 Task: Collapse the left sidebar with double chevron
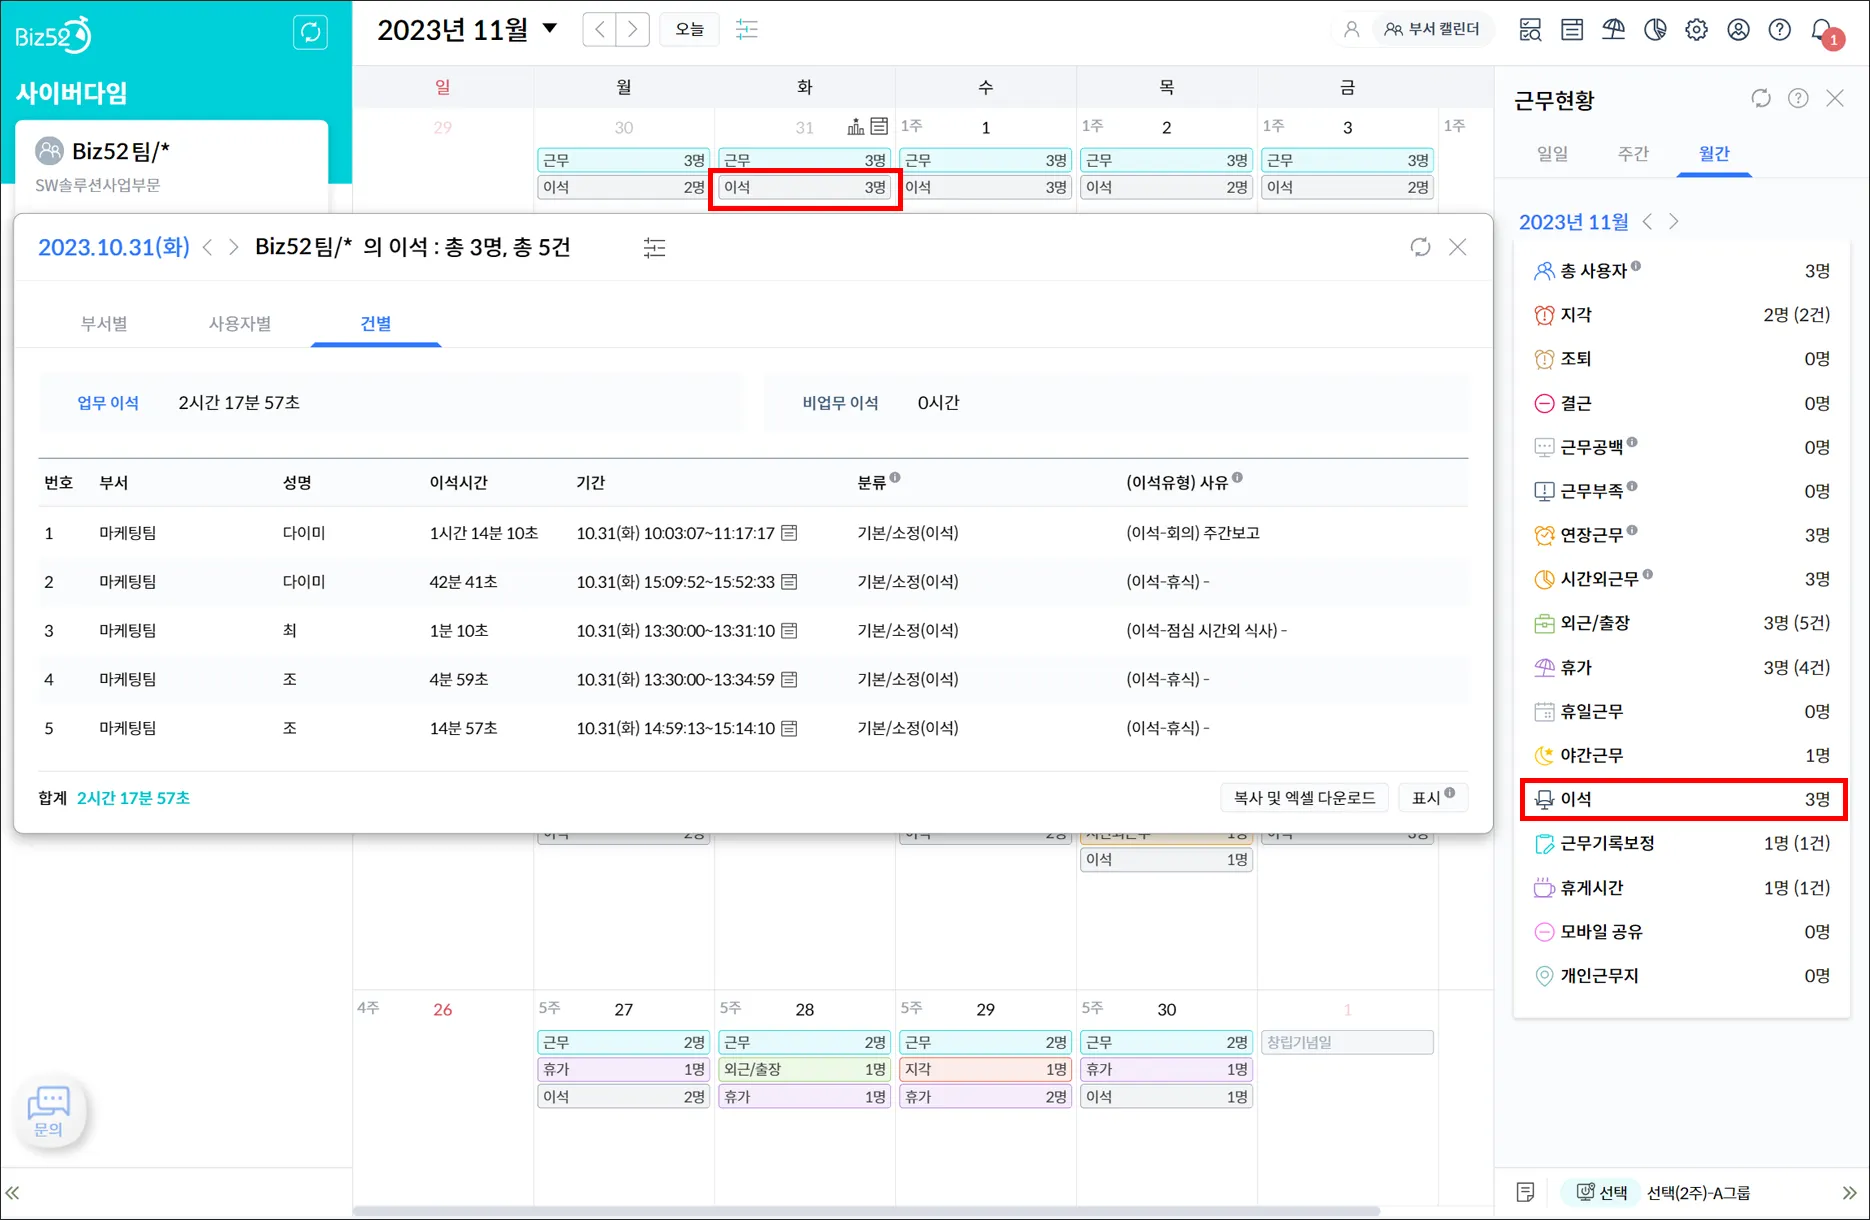click(13, 1193)
